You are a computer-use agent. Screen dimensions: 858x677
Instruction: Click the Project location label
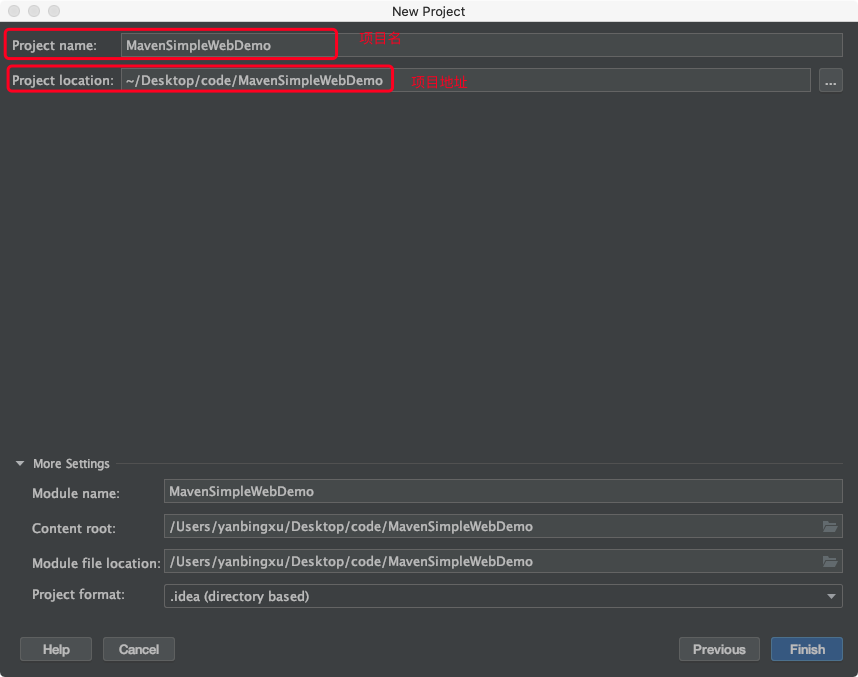coord(63,80)
